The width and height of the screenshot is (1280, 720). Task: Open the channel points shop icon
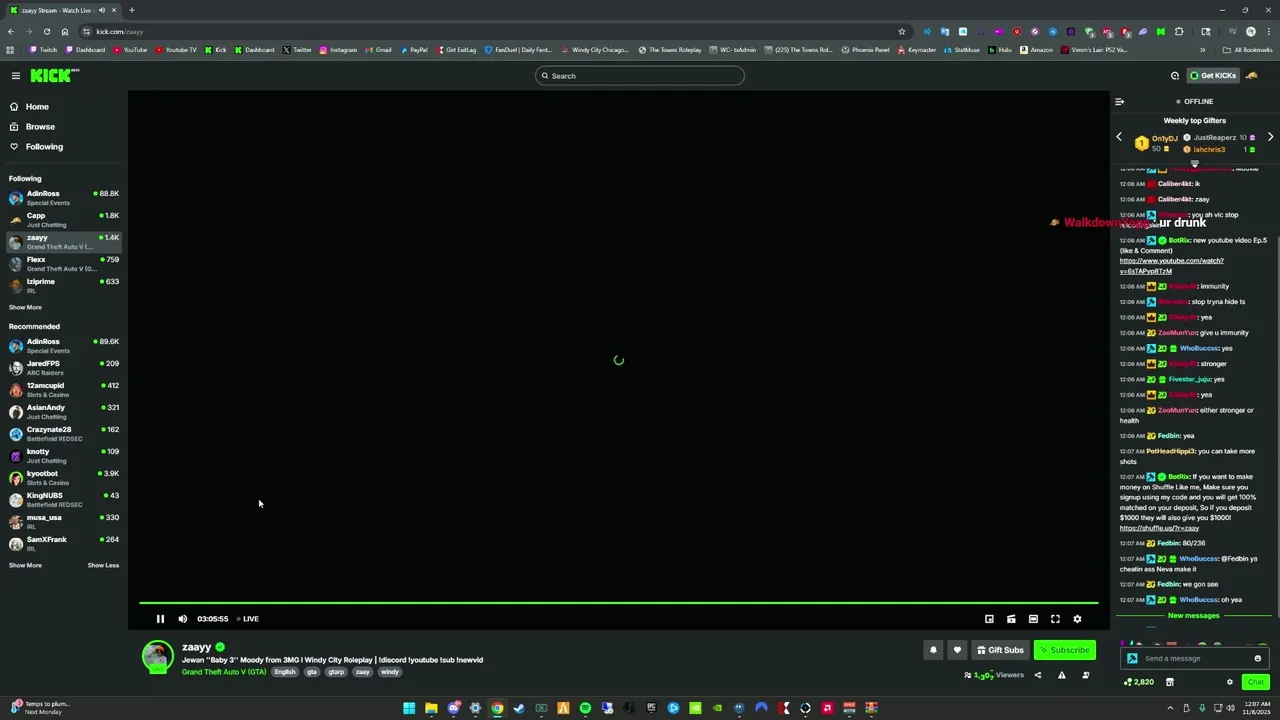[1169, 682]
